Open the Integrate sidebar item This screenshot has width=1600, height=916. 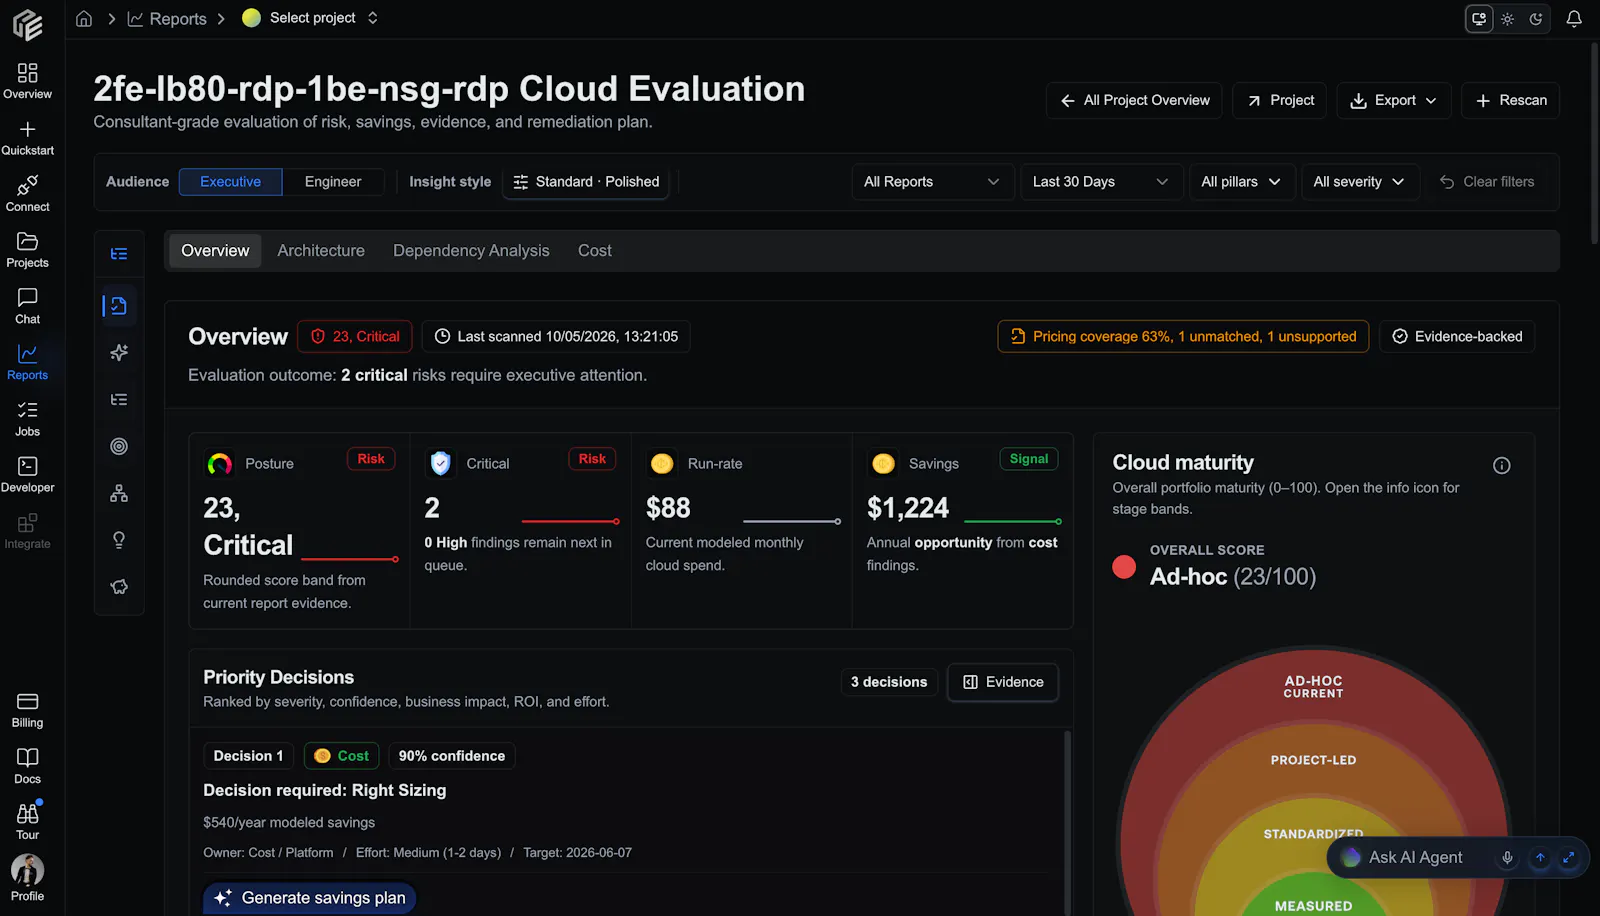tap(27, 531)
